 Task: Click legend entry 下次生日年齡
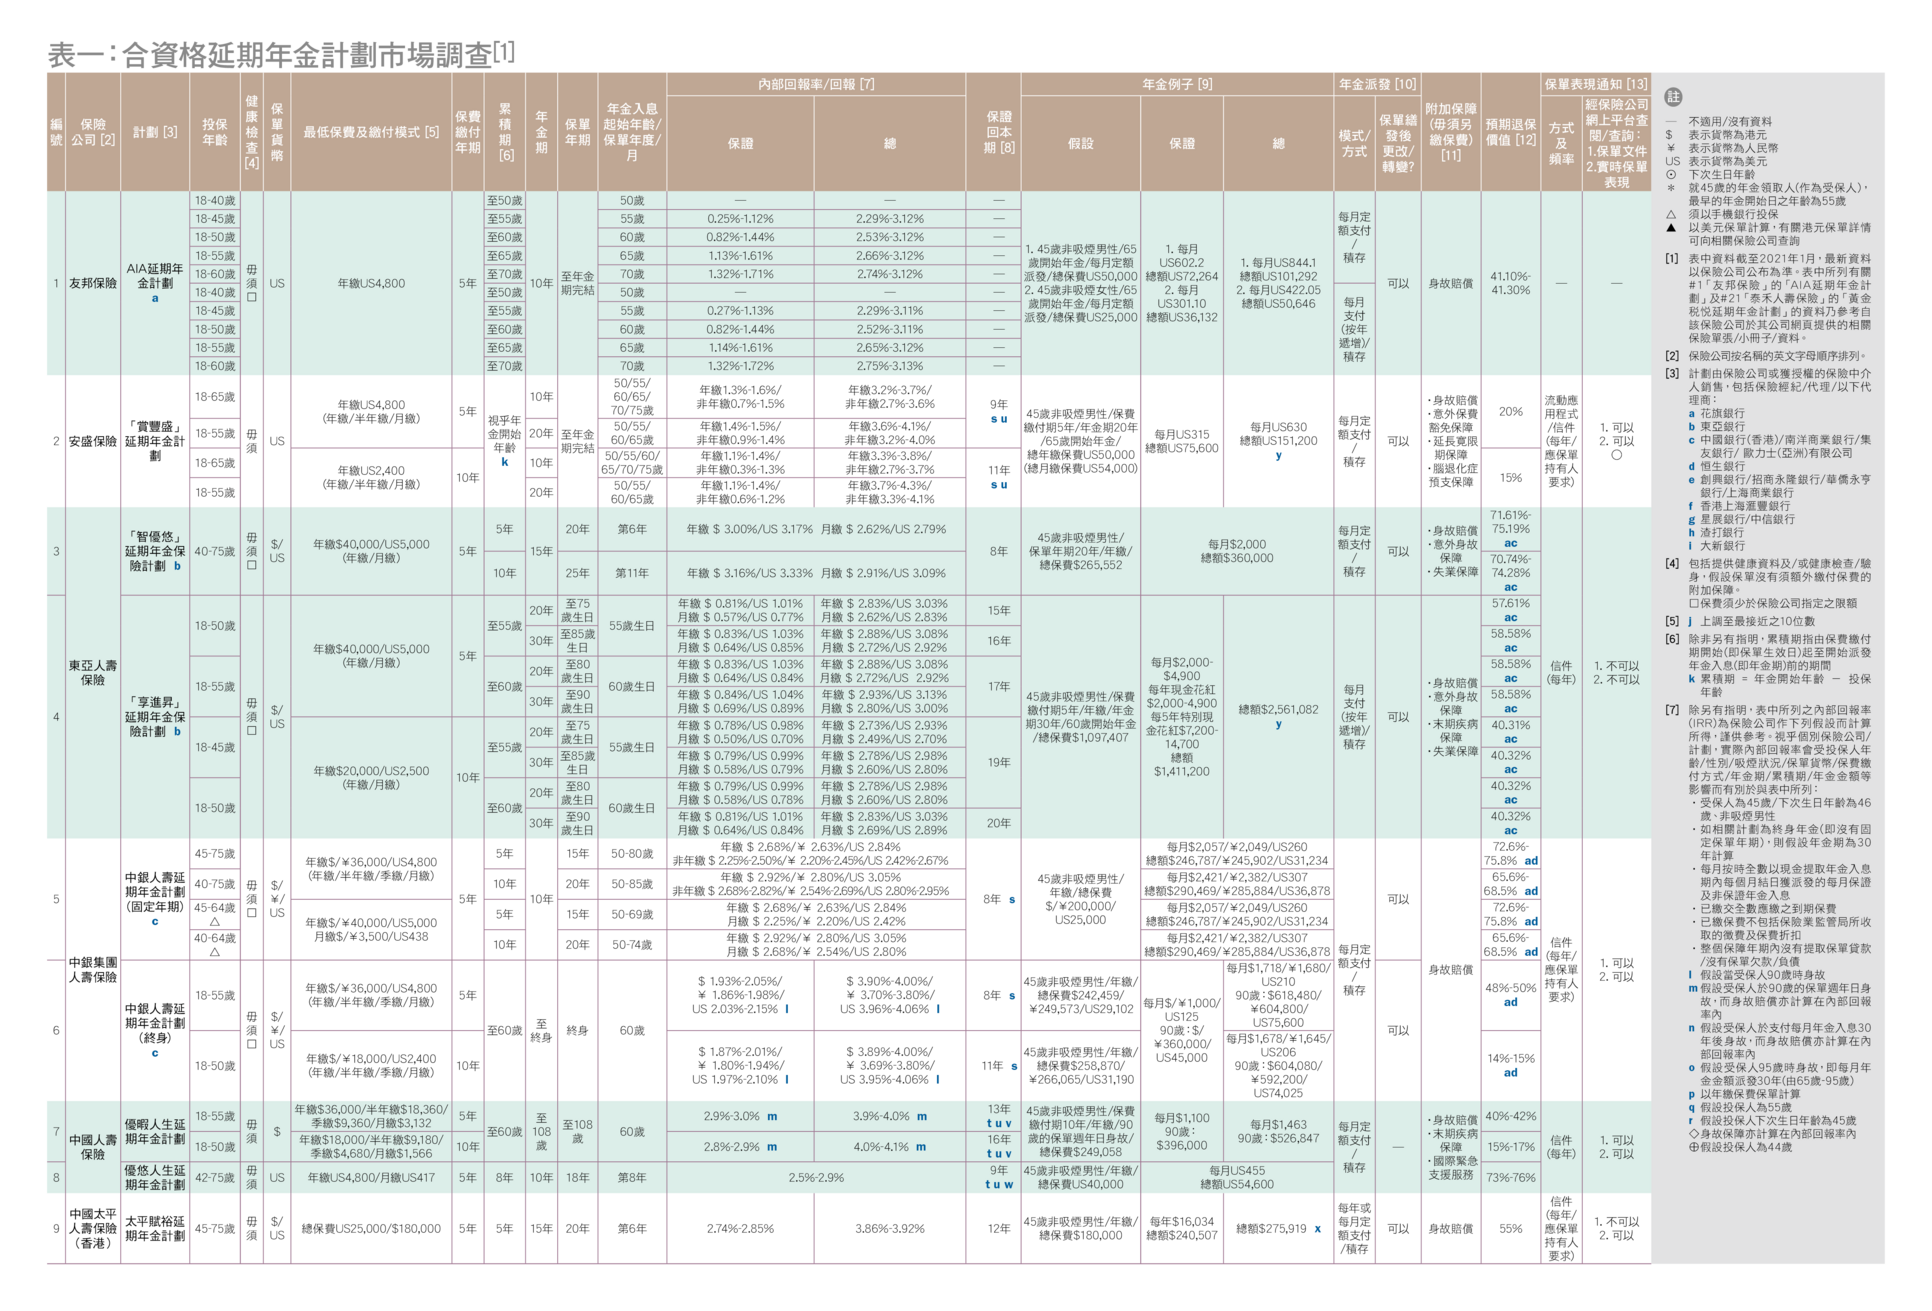1721,174
